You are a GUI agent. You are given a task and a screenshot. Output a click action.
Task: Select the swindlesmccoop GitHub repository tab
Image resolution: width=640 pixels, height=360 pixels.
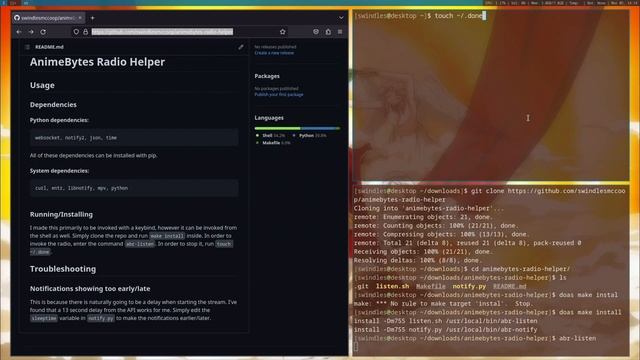48,18
